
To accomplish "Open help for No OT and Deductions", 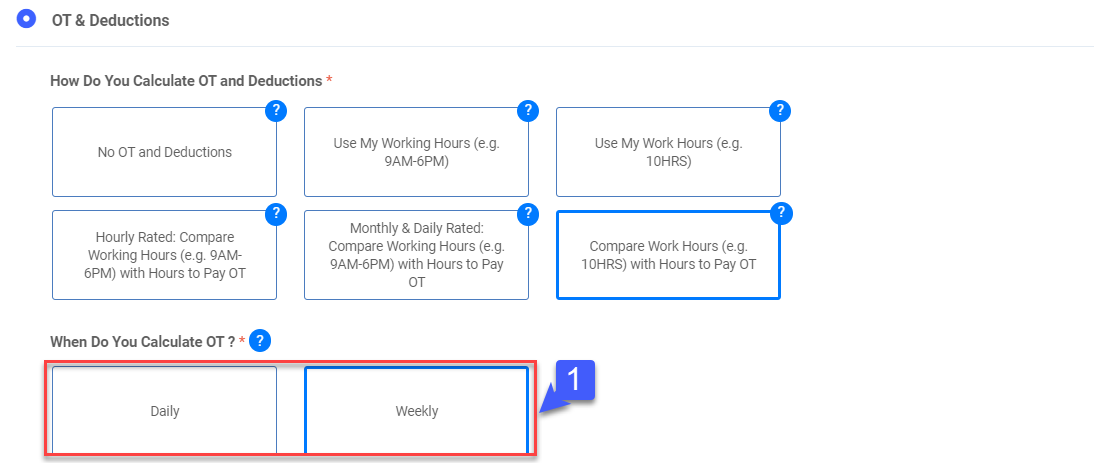I will click(x=276, y=111).
